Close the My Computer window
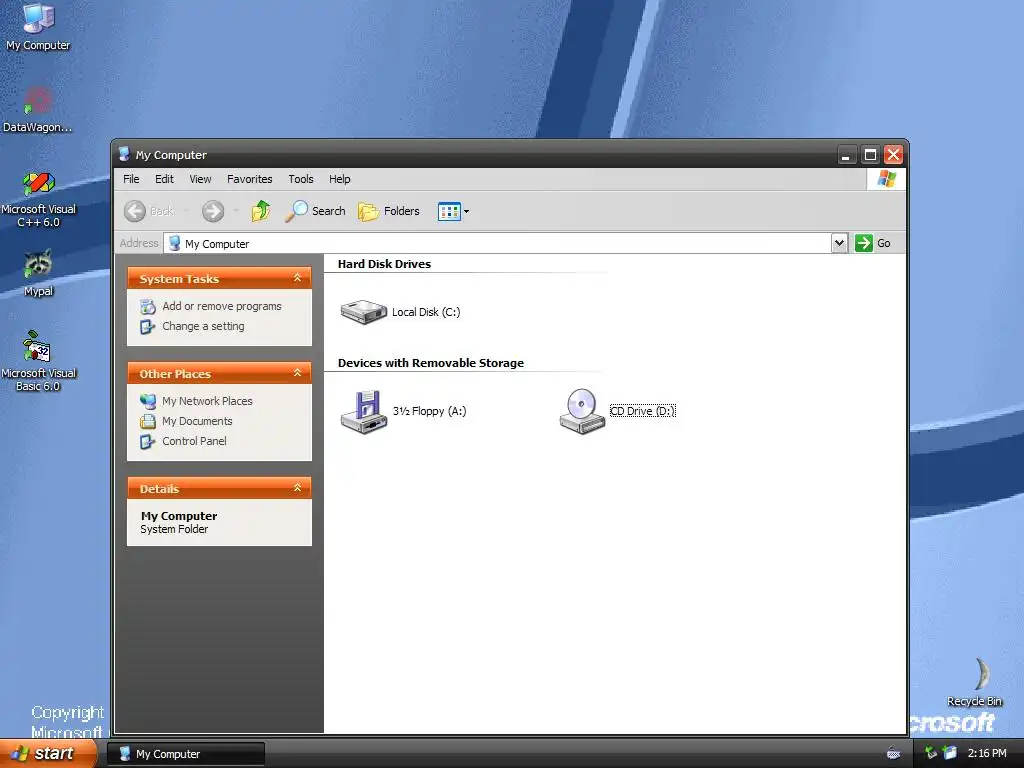The width and height of the screenshot is (1024, 768). click(x=893, y=155)
